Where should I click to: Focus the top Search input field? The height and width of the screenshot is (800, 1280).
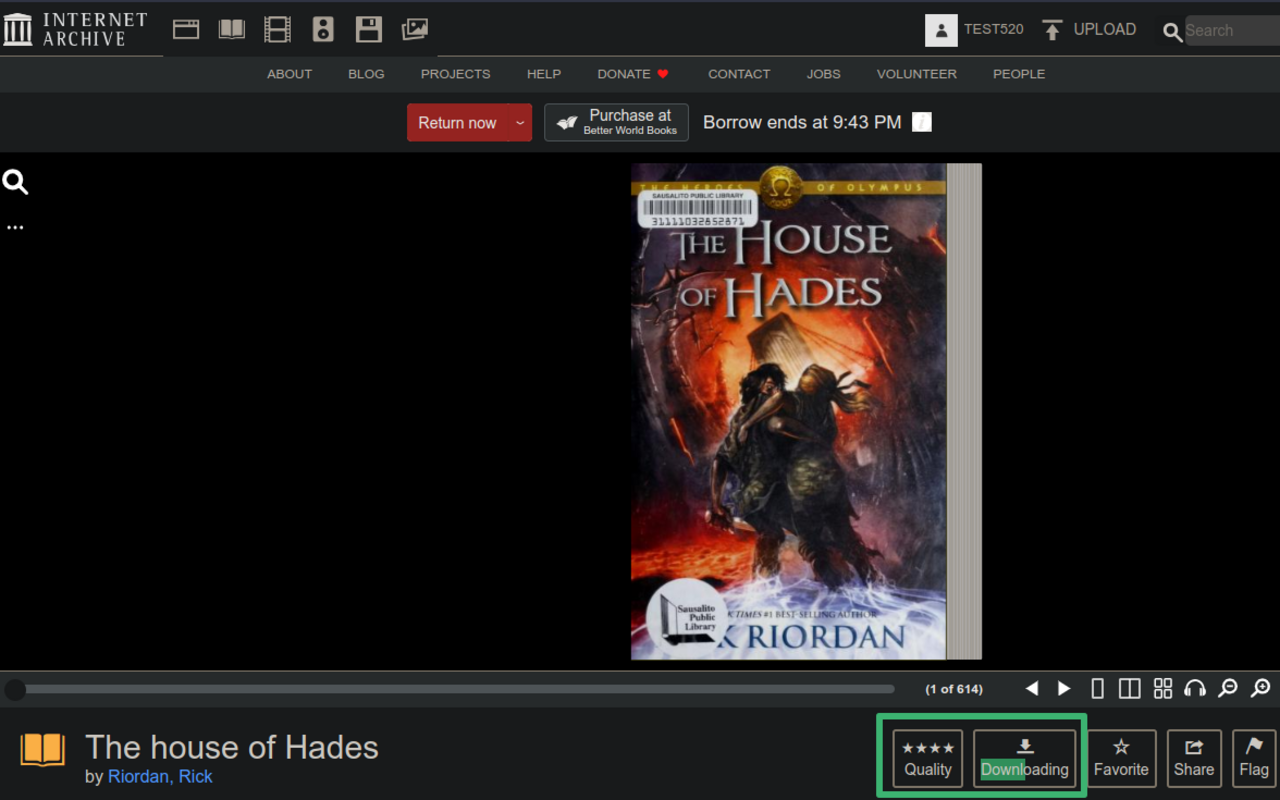pos(1232,30)
